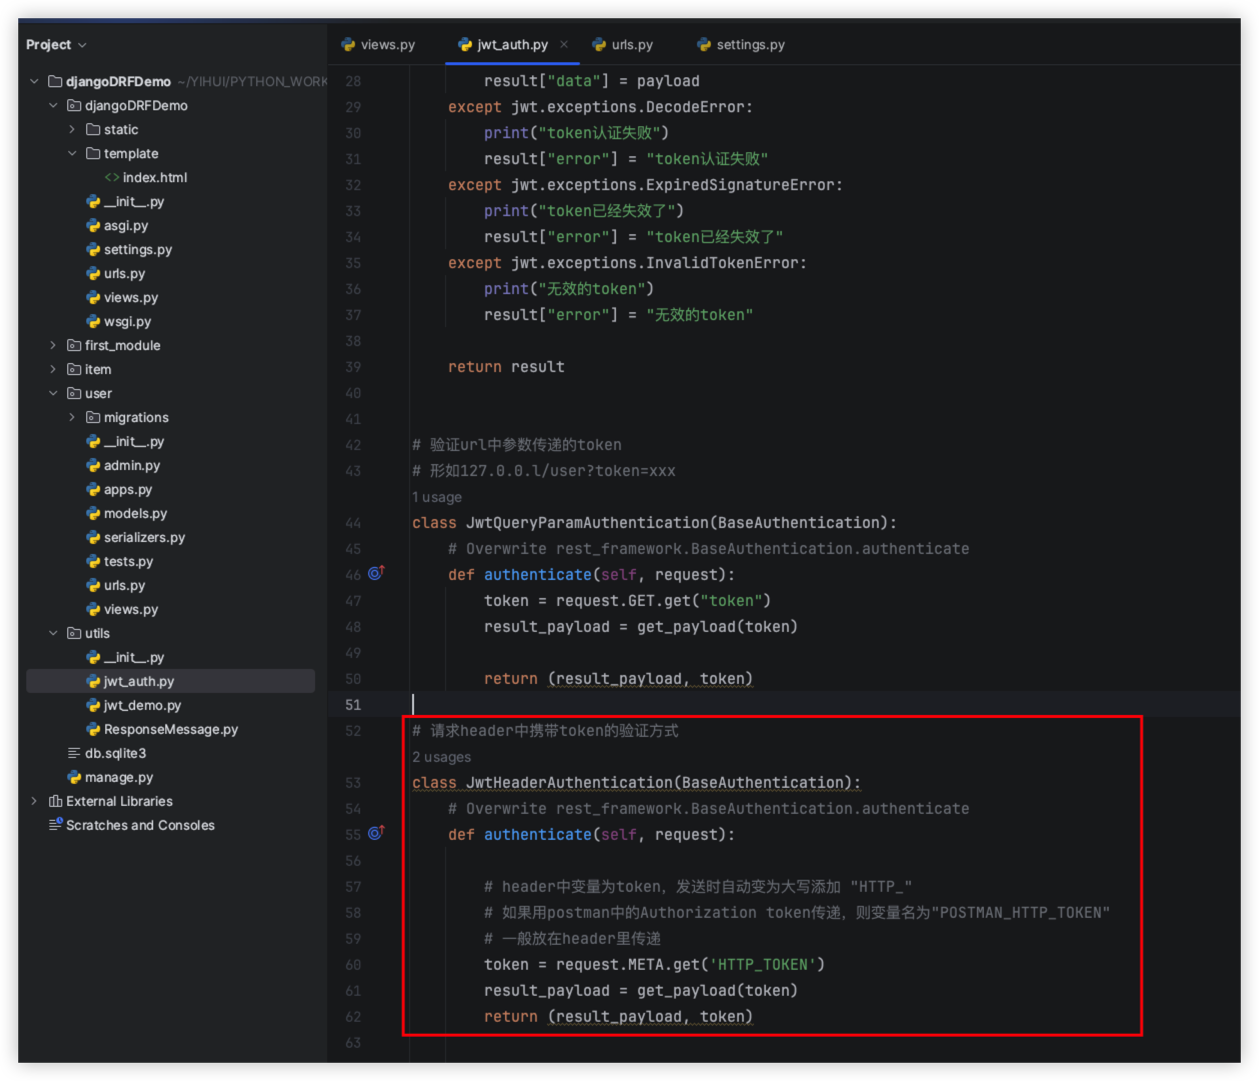The height and width of the screenshot is (1081, 1259).
Task: Click External Libraries icon
Action: 55,801
